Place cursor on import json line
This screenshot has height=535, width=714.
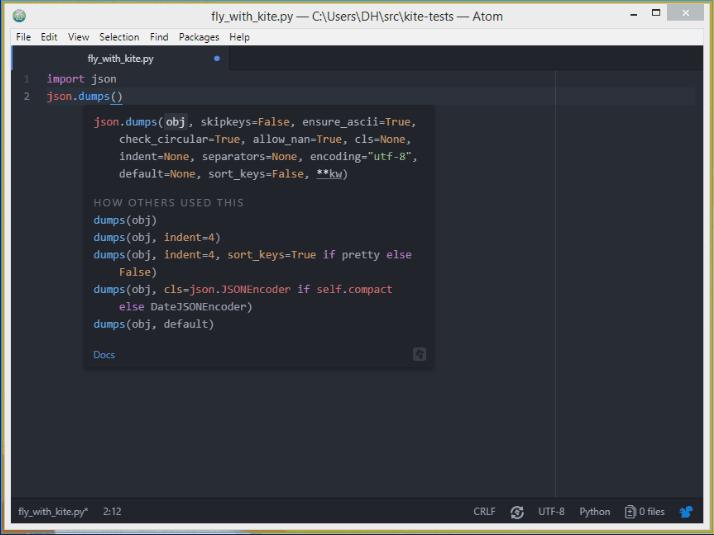[82, 79]
